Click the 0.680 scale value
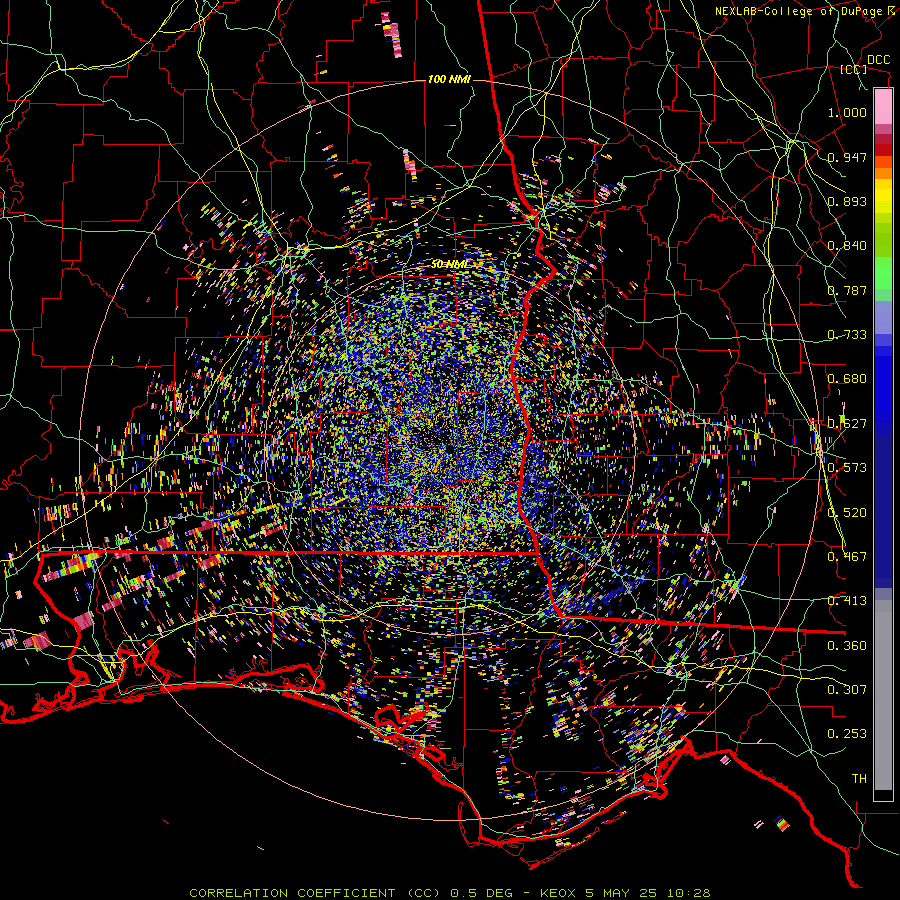 pyautogui.click(x=847, y=379)
